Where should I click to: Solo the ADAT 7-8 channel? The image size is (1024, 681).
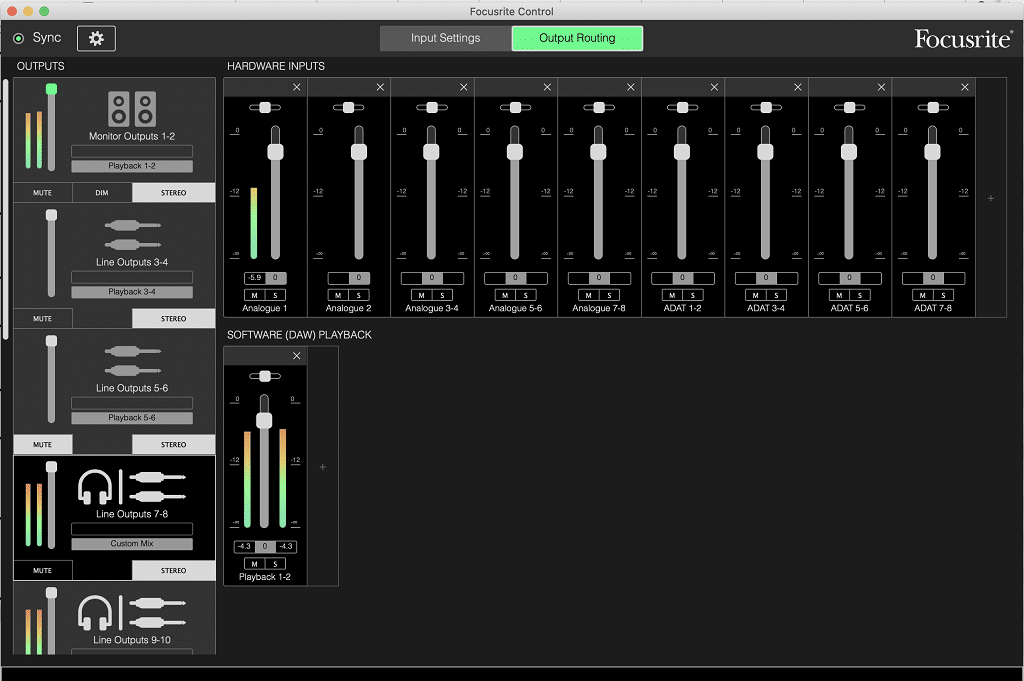[944, 295]
